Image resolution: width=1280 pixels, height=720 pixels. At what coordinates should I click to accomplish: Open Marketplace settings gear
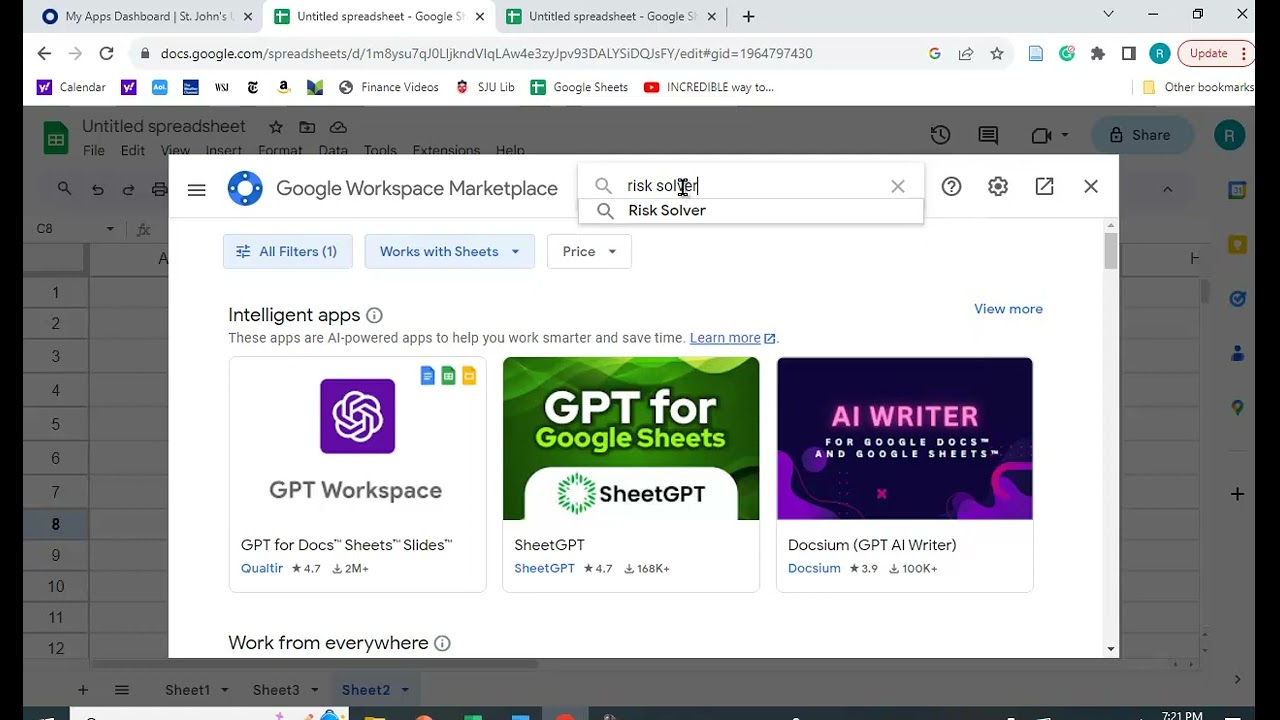[998, 186]
